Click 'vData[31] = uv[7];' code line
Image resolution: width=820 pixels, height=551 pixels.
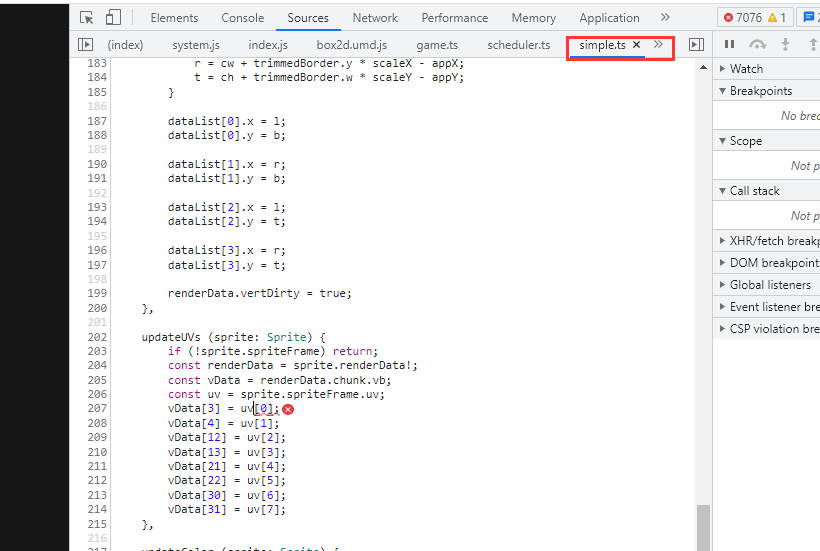click(227, 509)
